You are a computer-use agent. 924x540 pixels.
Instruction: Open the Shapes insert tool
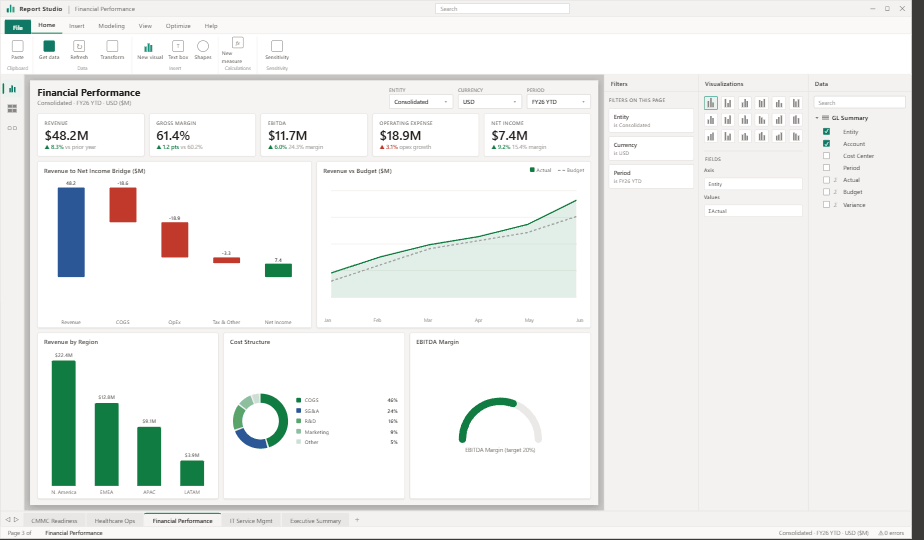point(203,46)
